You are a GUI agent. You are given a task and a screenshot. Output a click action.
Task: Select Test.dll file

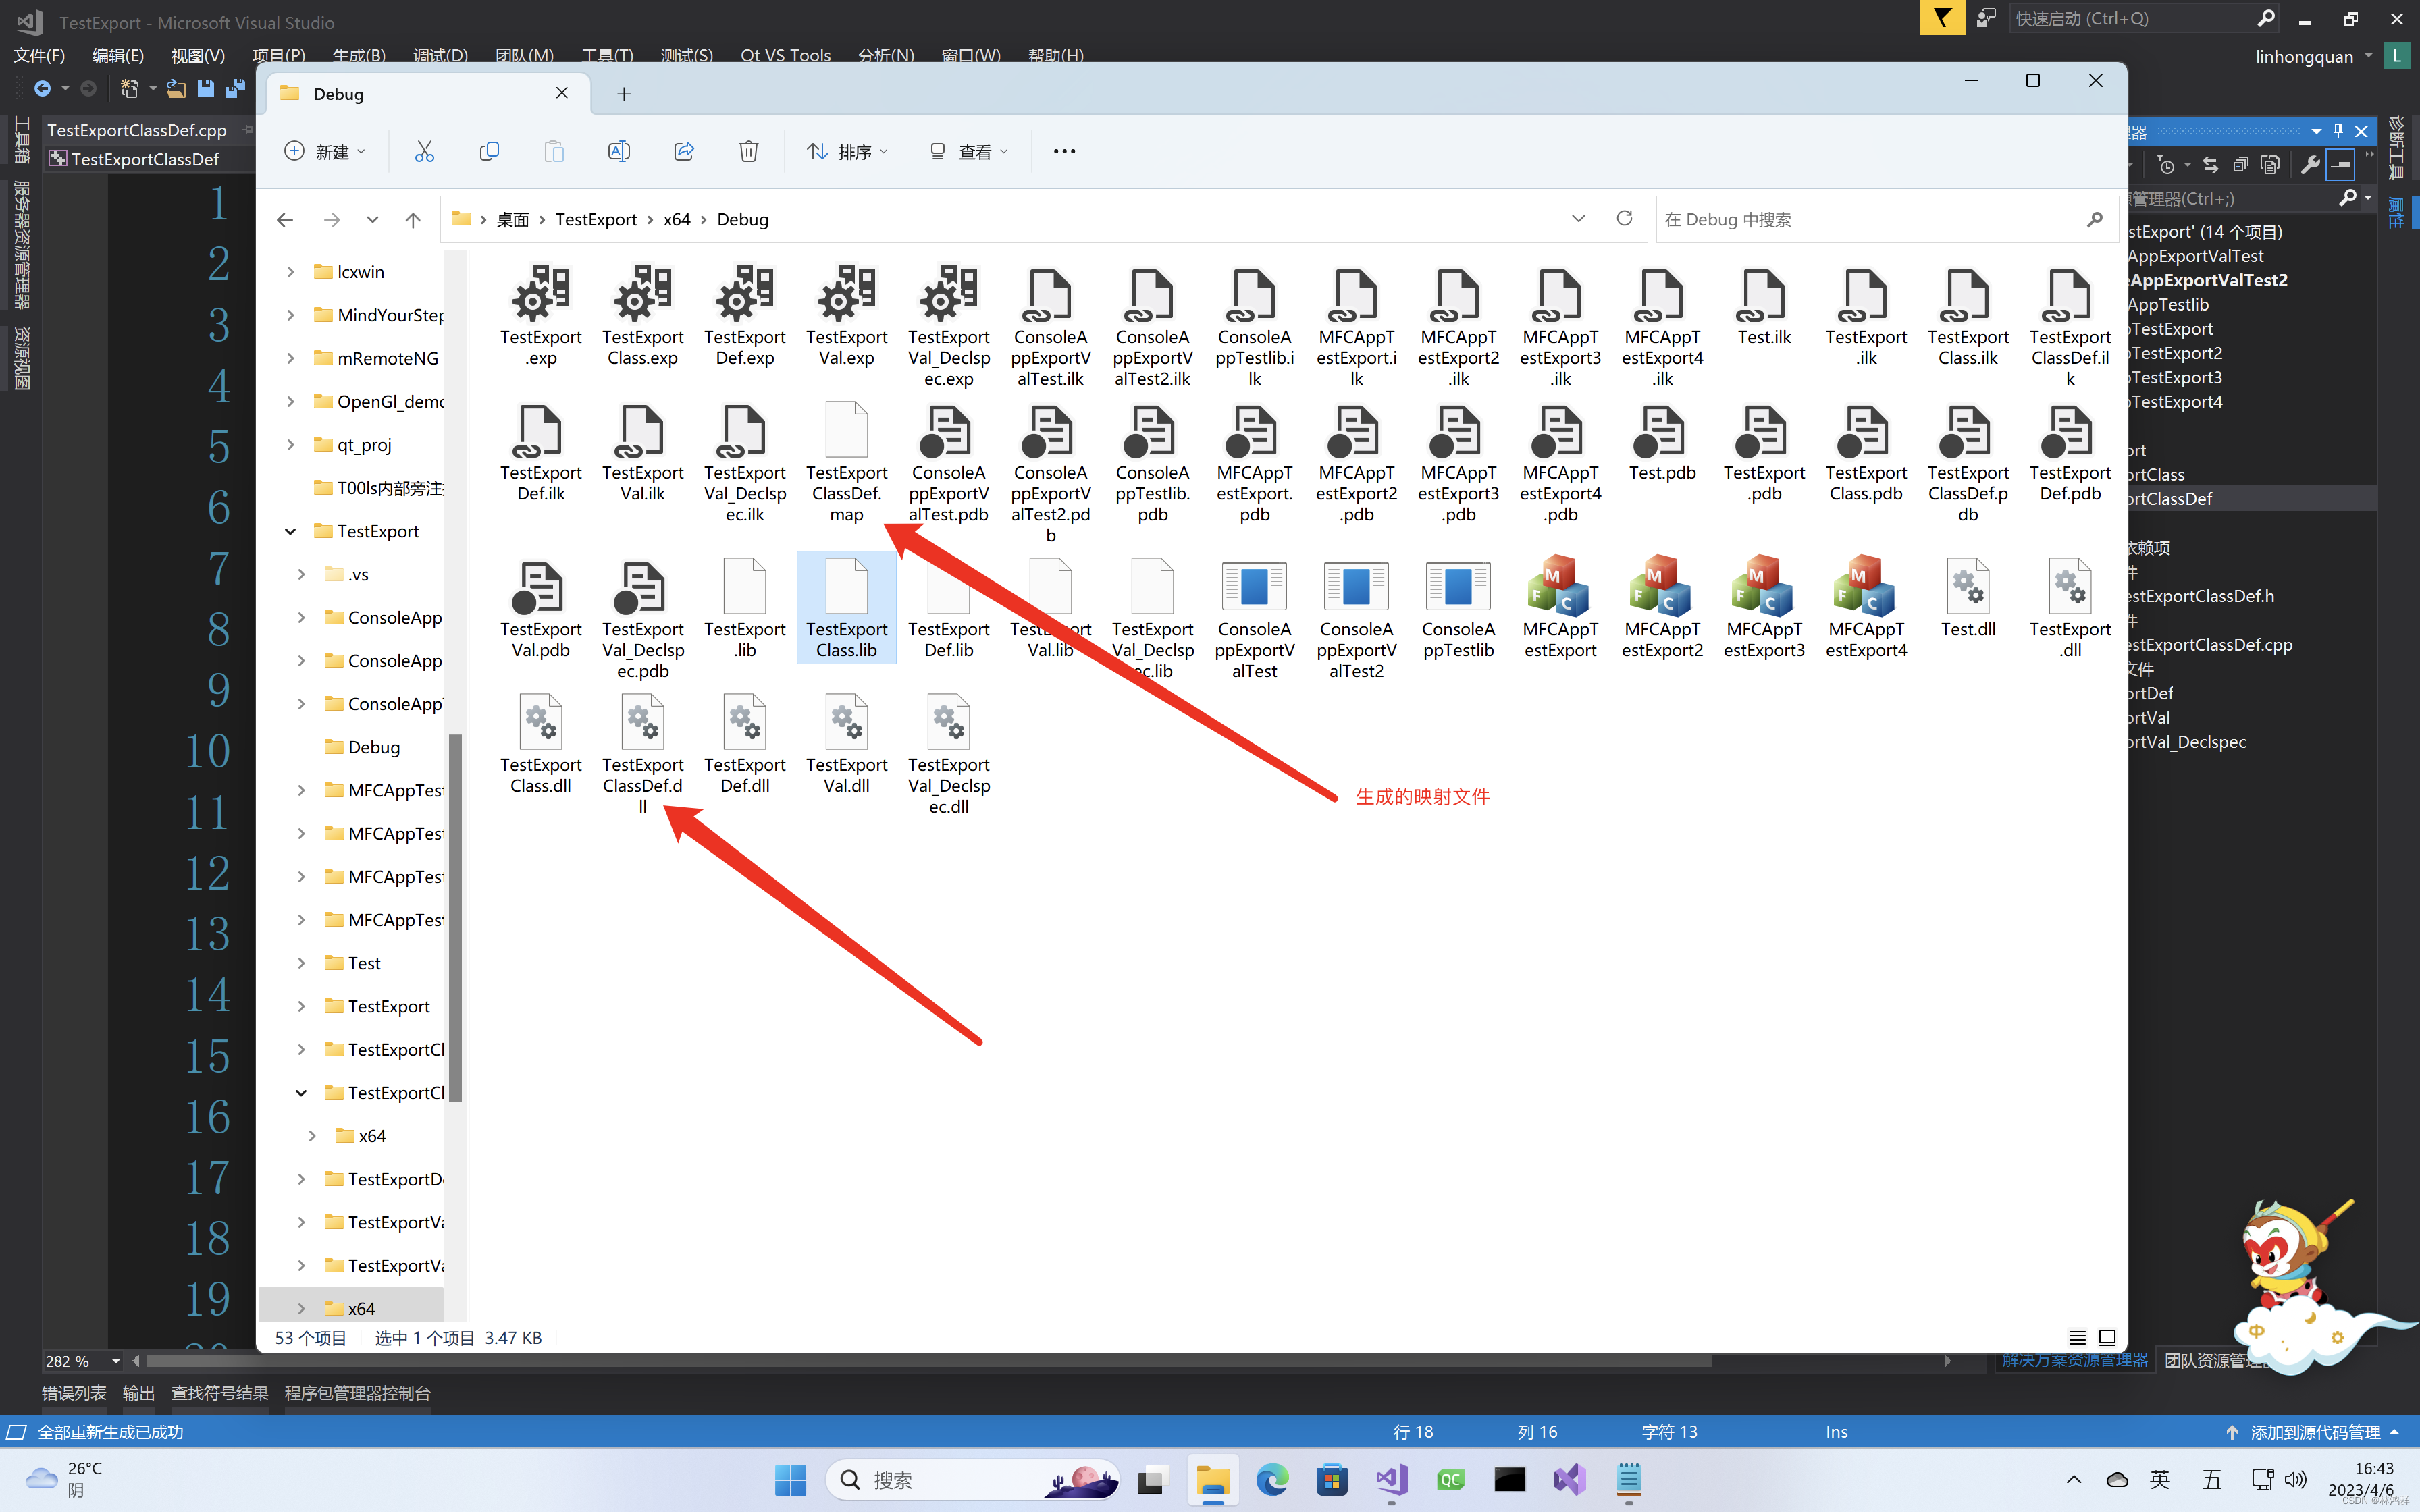(1968, 598)
